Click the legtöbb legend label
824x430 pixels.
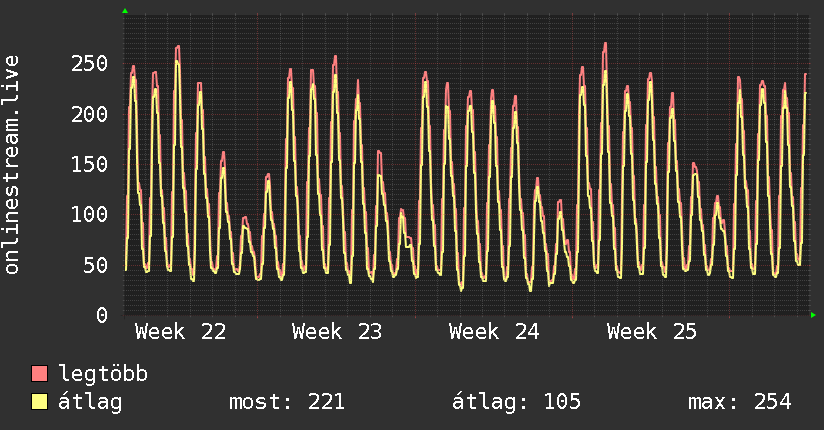click(103, 374)
